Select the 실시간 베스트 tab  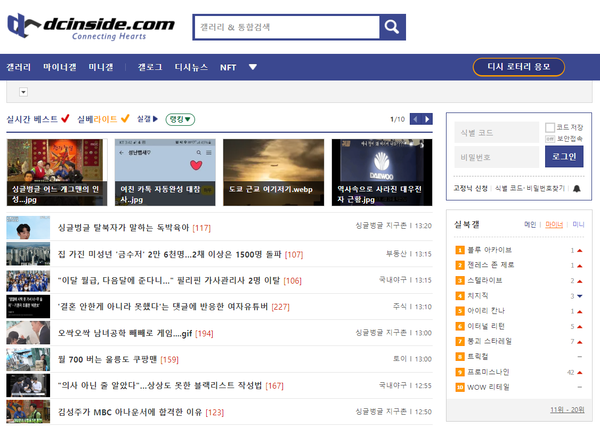(x=38, y=119)
